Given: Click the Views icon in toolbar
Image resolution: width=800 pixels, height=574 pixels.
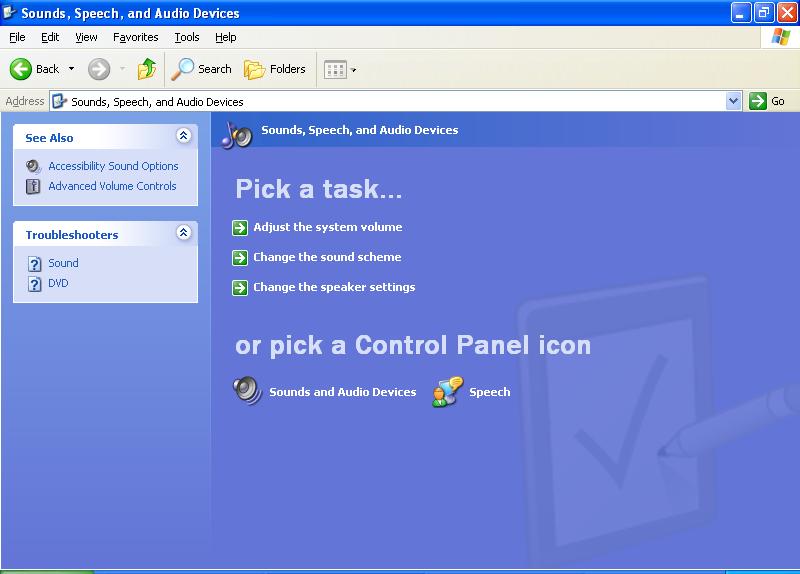Looking at the screenshot, I should tap(335, 69).
